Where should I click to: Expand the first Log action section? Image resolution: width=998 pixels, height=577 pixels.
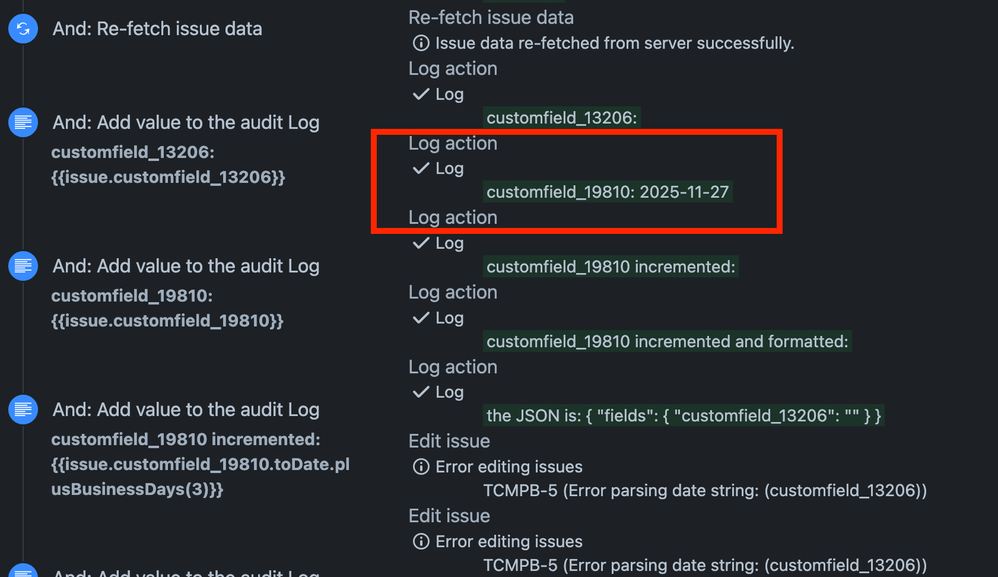[453, 68]
